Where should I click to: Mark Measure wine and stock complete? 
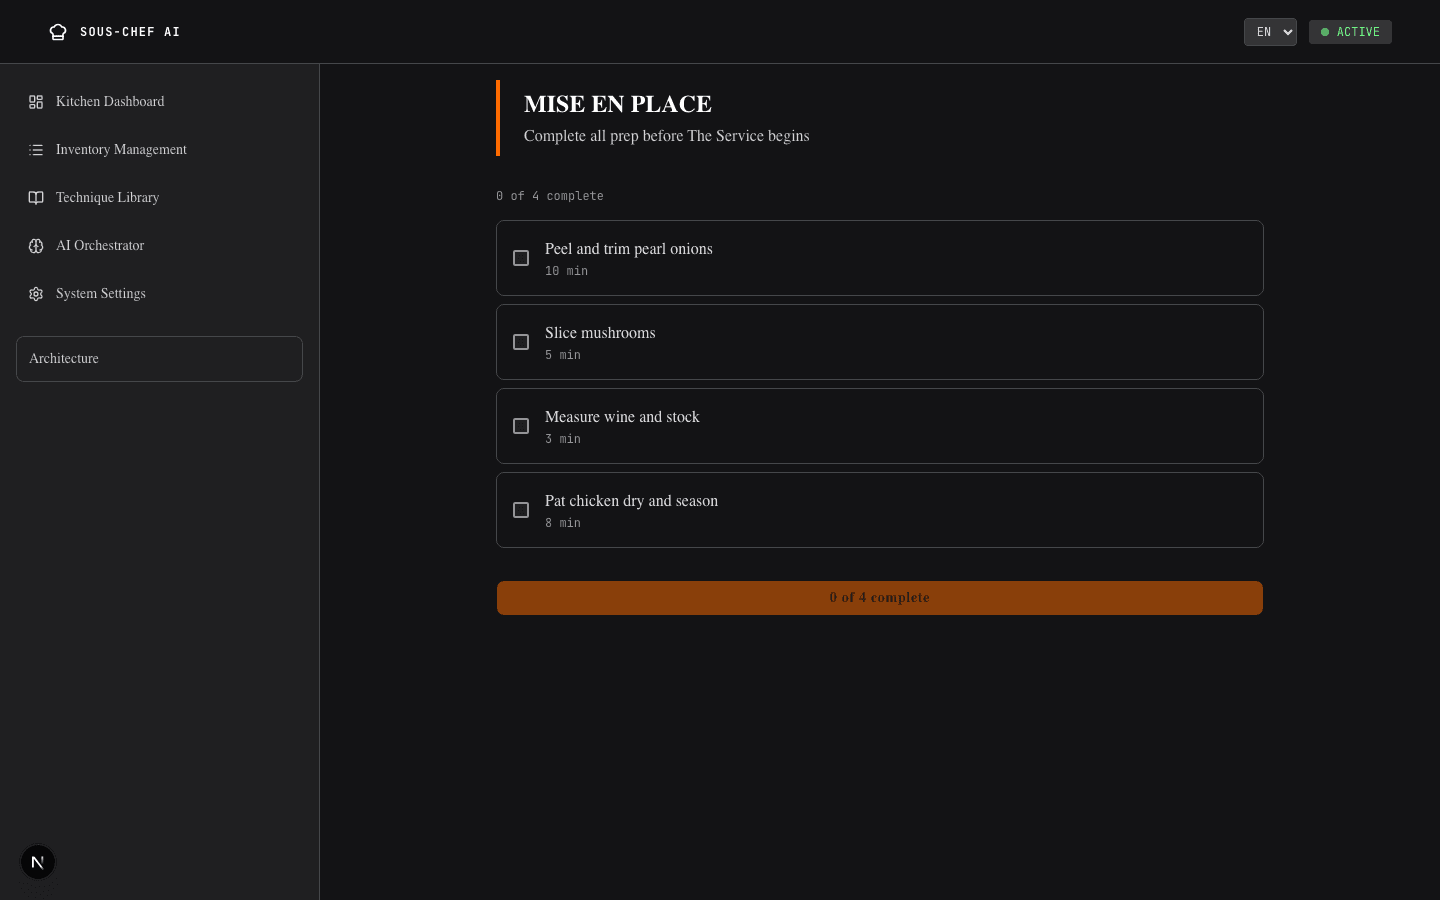pos(521,426)
